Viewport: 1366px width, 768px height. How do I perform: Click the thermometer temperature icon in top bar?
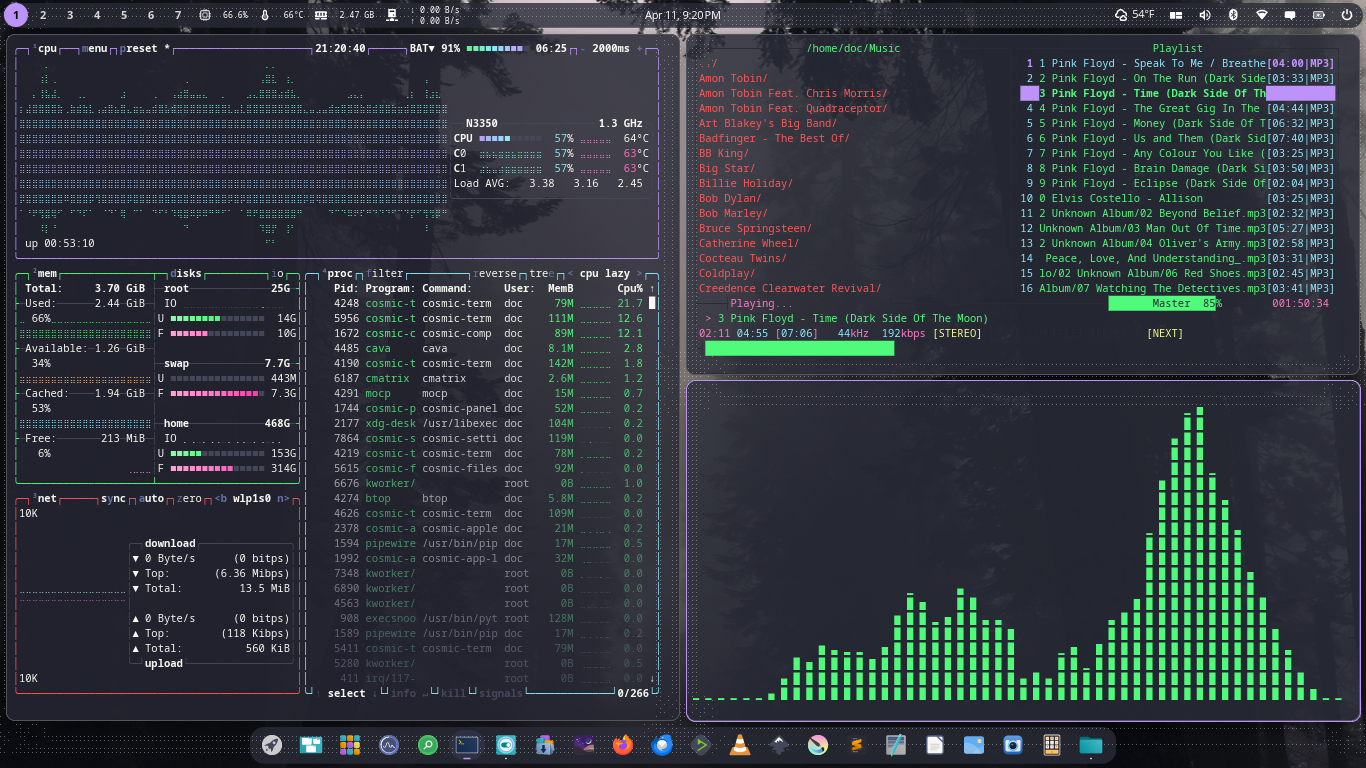pyautogui.click(x=265, y=15)
